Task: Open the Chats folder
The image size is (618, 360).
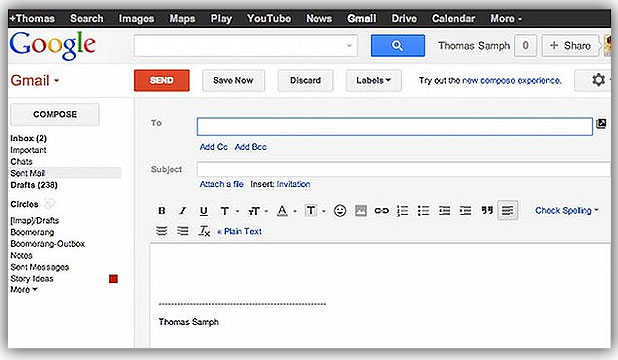Action: [x=21, y=162]
